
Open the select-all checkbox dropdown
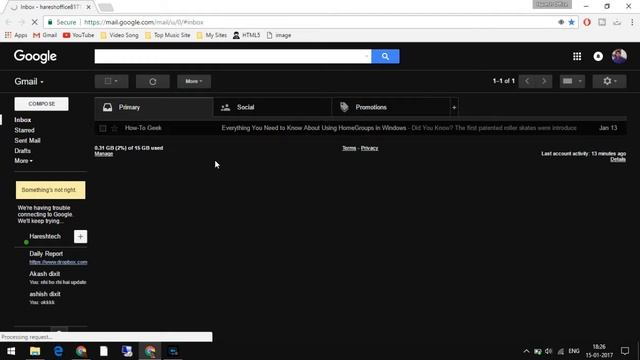click(x=111, y=81)
